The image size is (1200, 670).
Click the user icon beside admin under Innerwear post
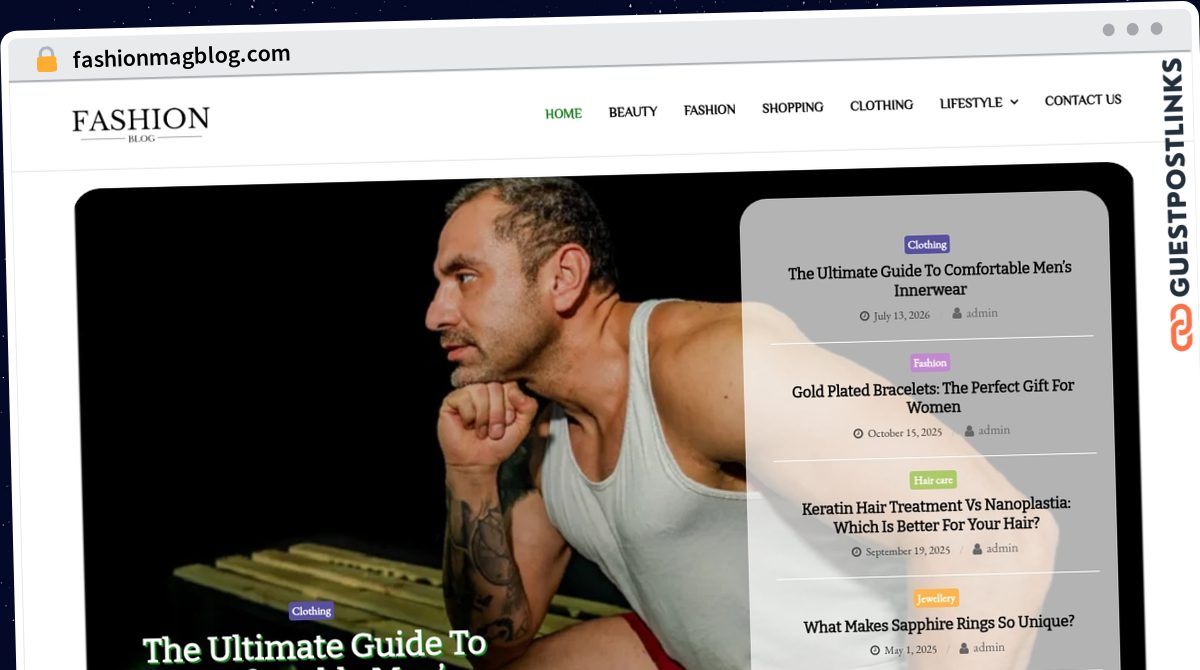957,314
